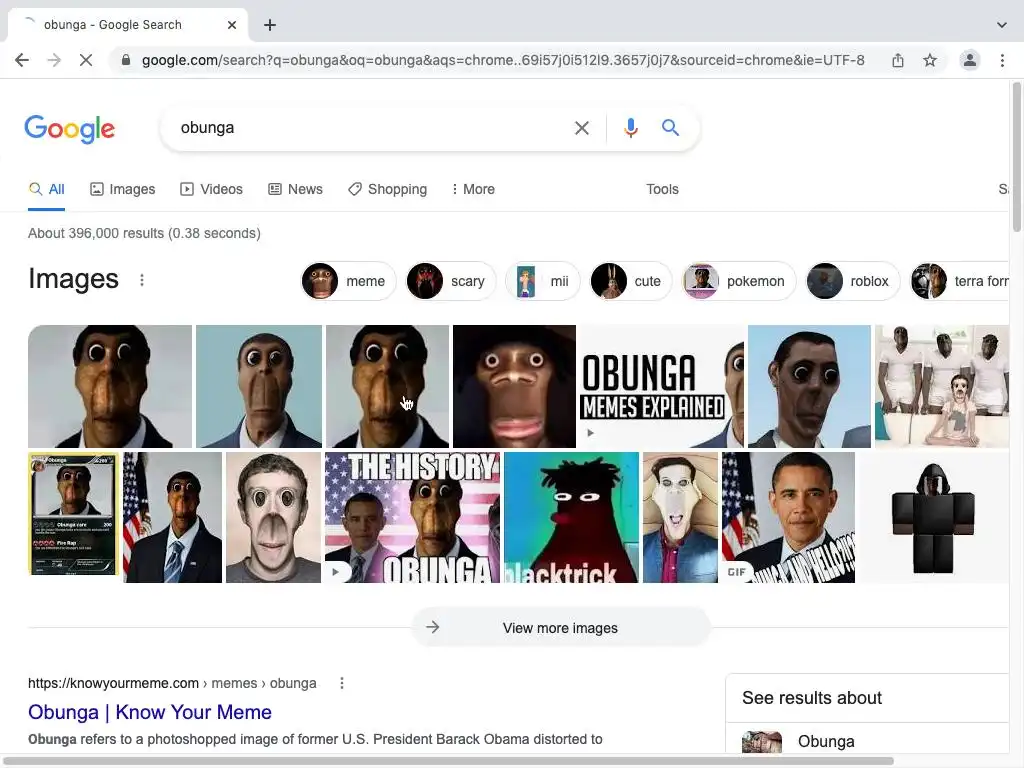The width and height of the screenshot is (1024, 768).
Task: Open THE HISTORY OBUNGA video thumbnail
Action: 413,517
